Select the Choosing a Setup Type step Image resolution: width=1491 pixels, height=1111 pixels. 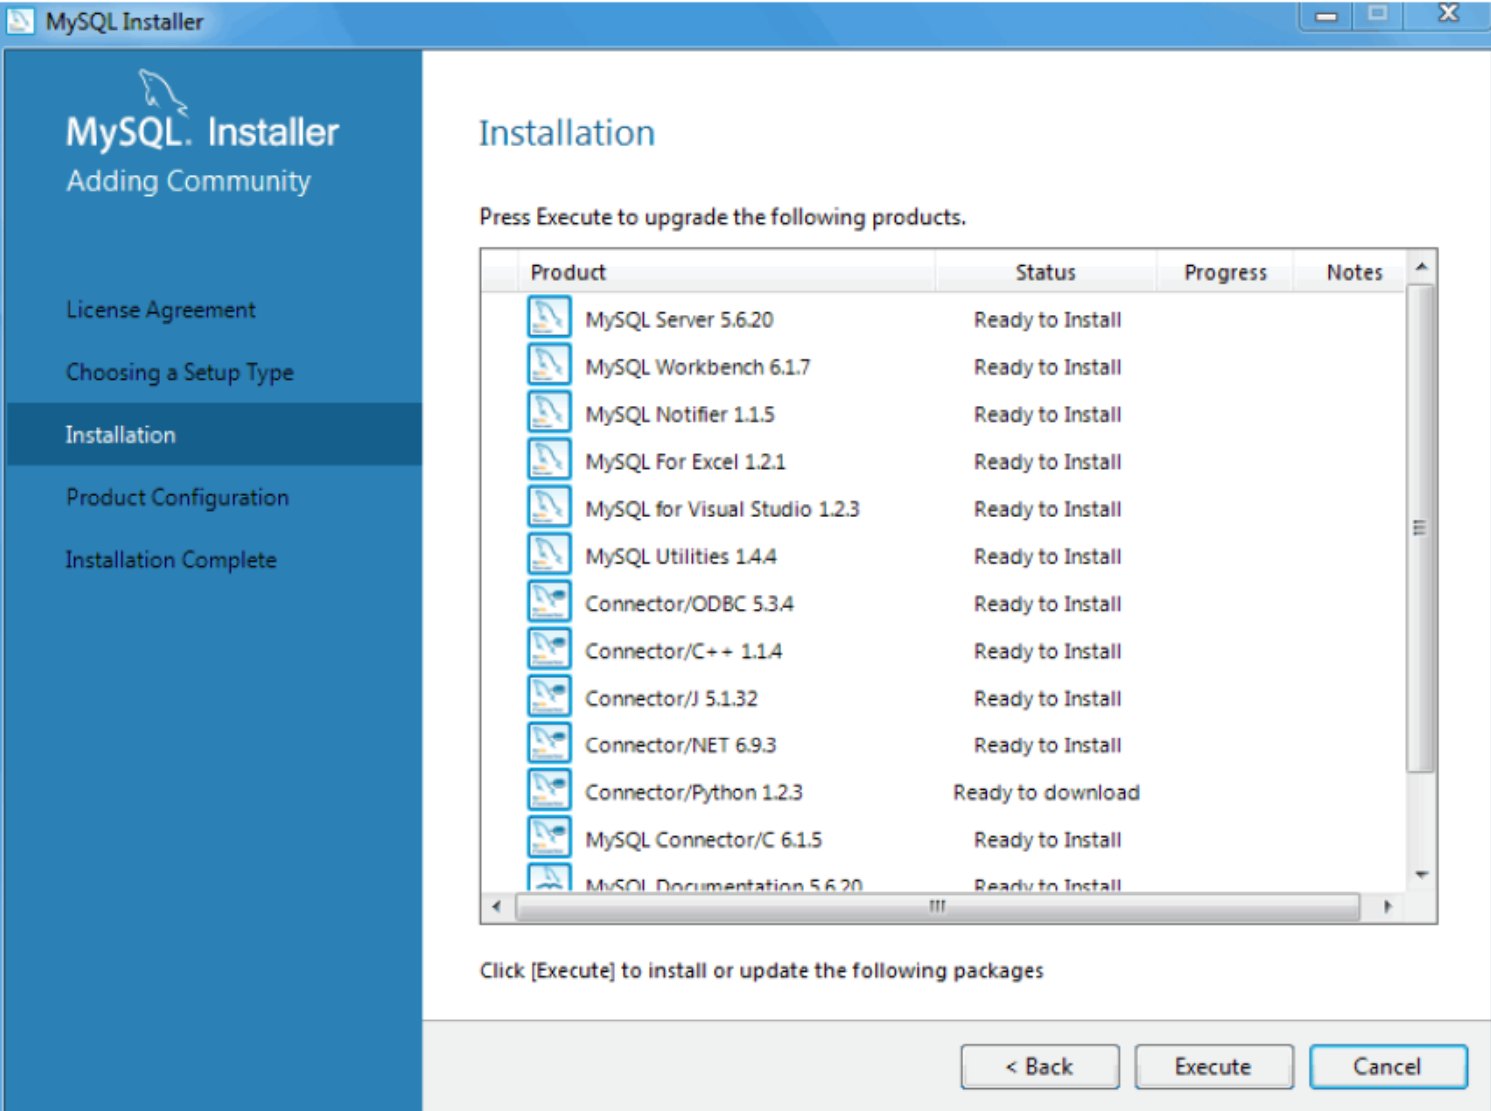pyautogui.click(x=180, y=371)
